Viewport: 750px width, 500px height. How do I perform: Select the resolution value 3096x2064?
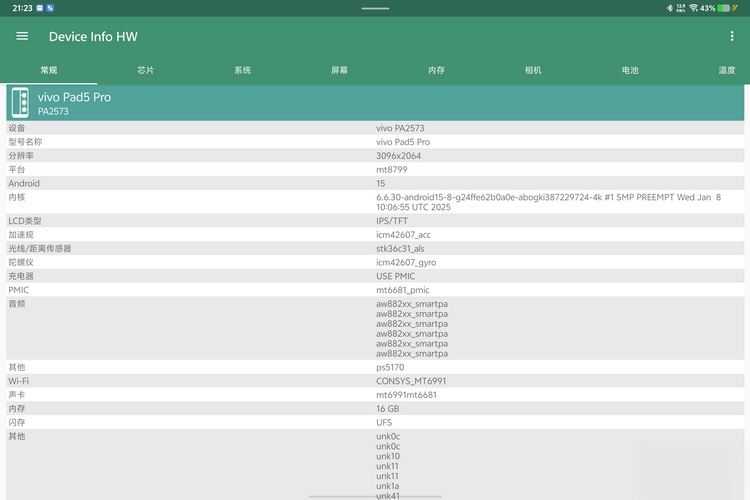(x=398, y=156)
